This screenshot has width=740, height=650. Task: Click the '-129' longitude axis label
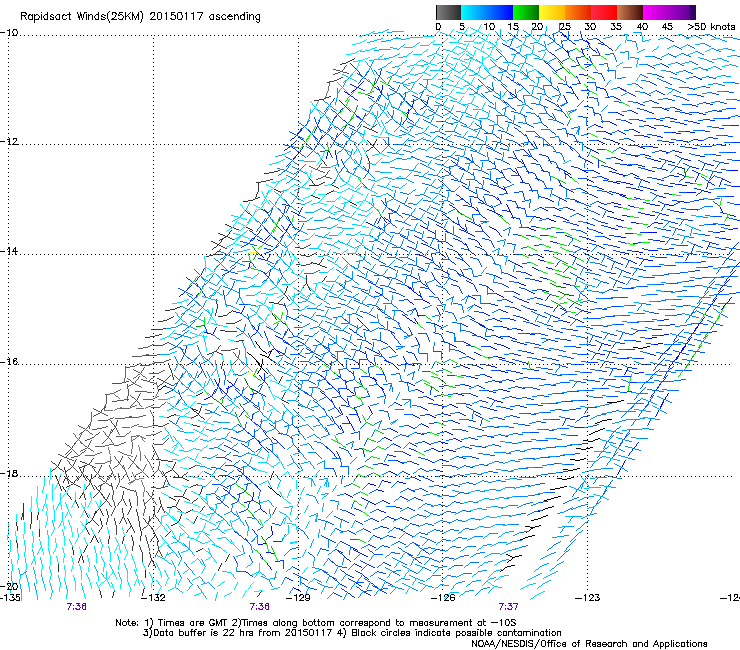[x=299, y=598]
